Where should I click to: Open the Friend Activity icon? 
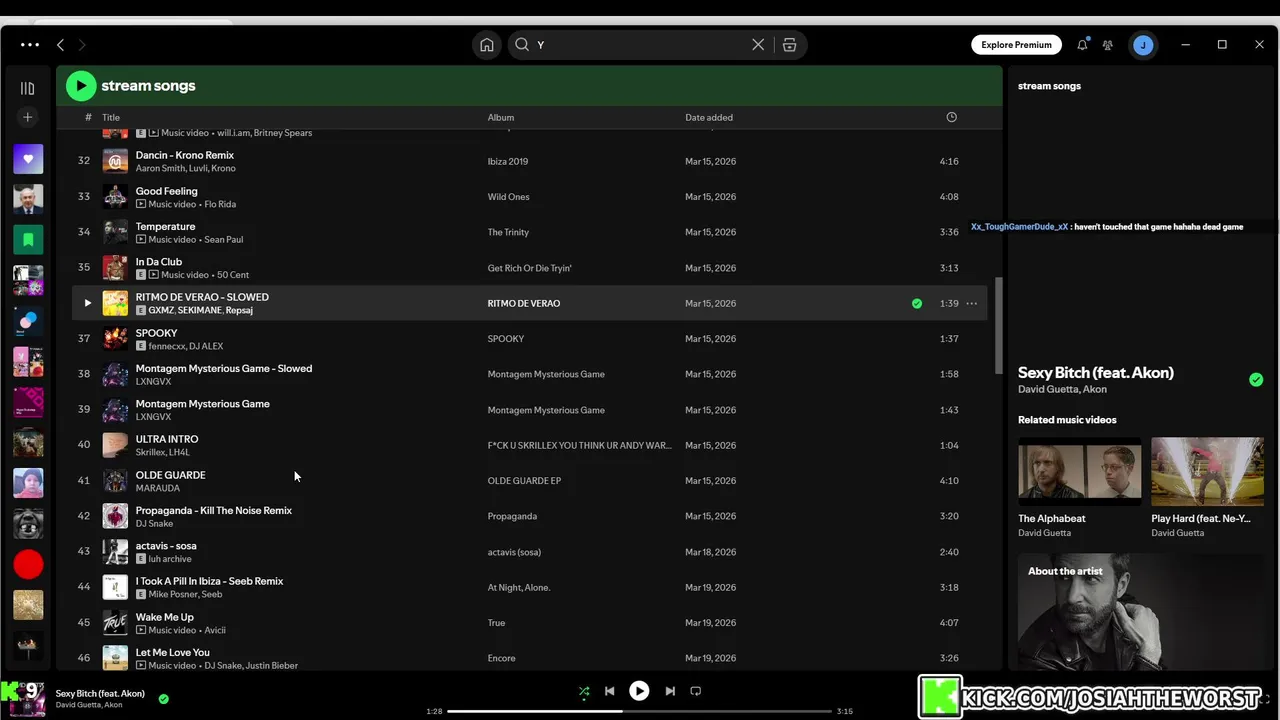[1108, 45]
